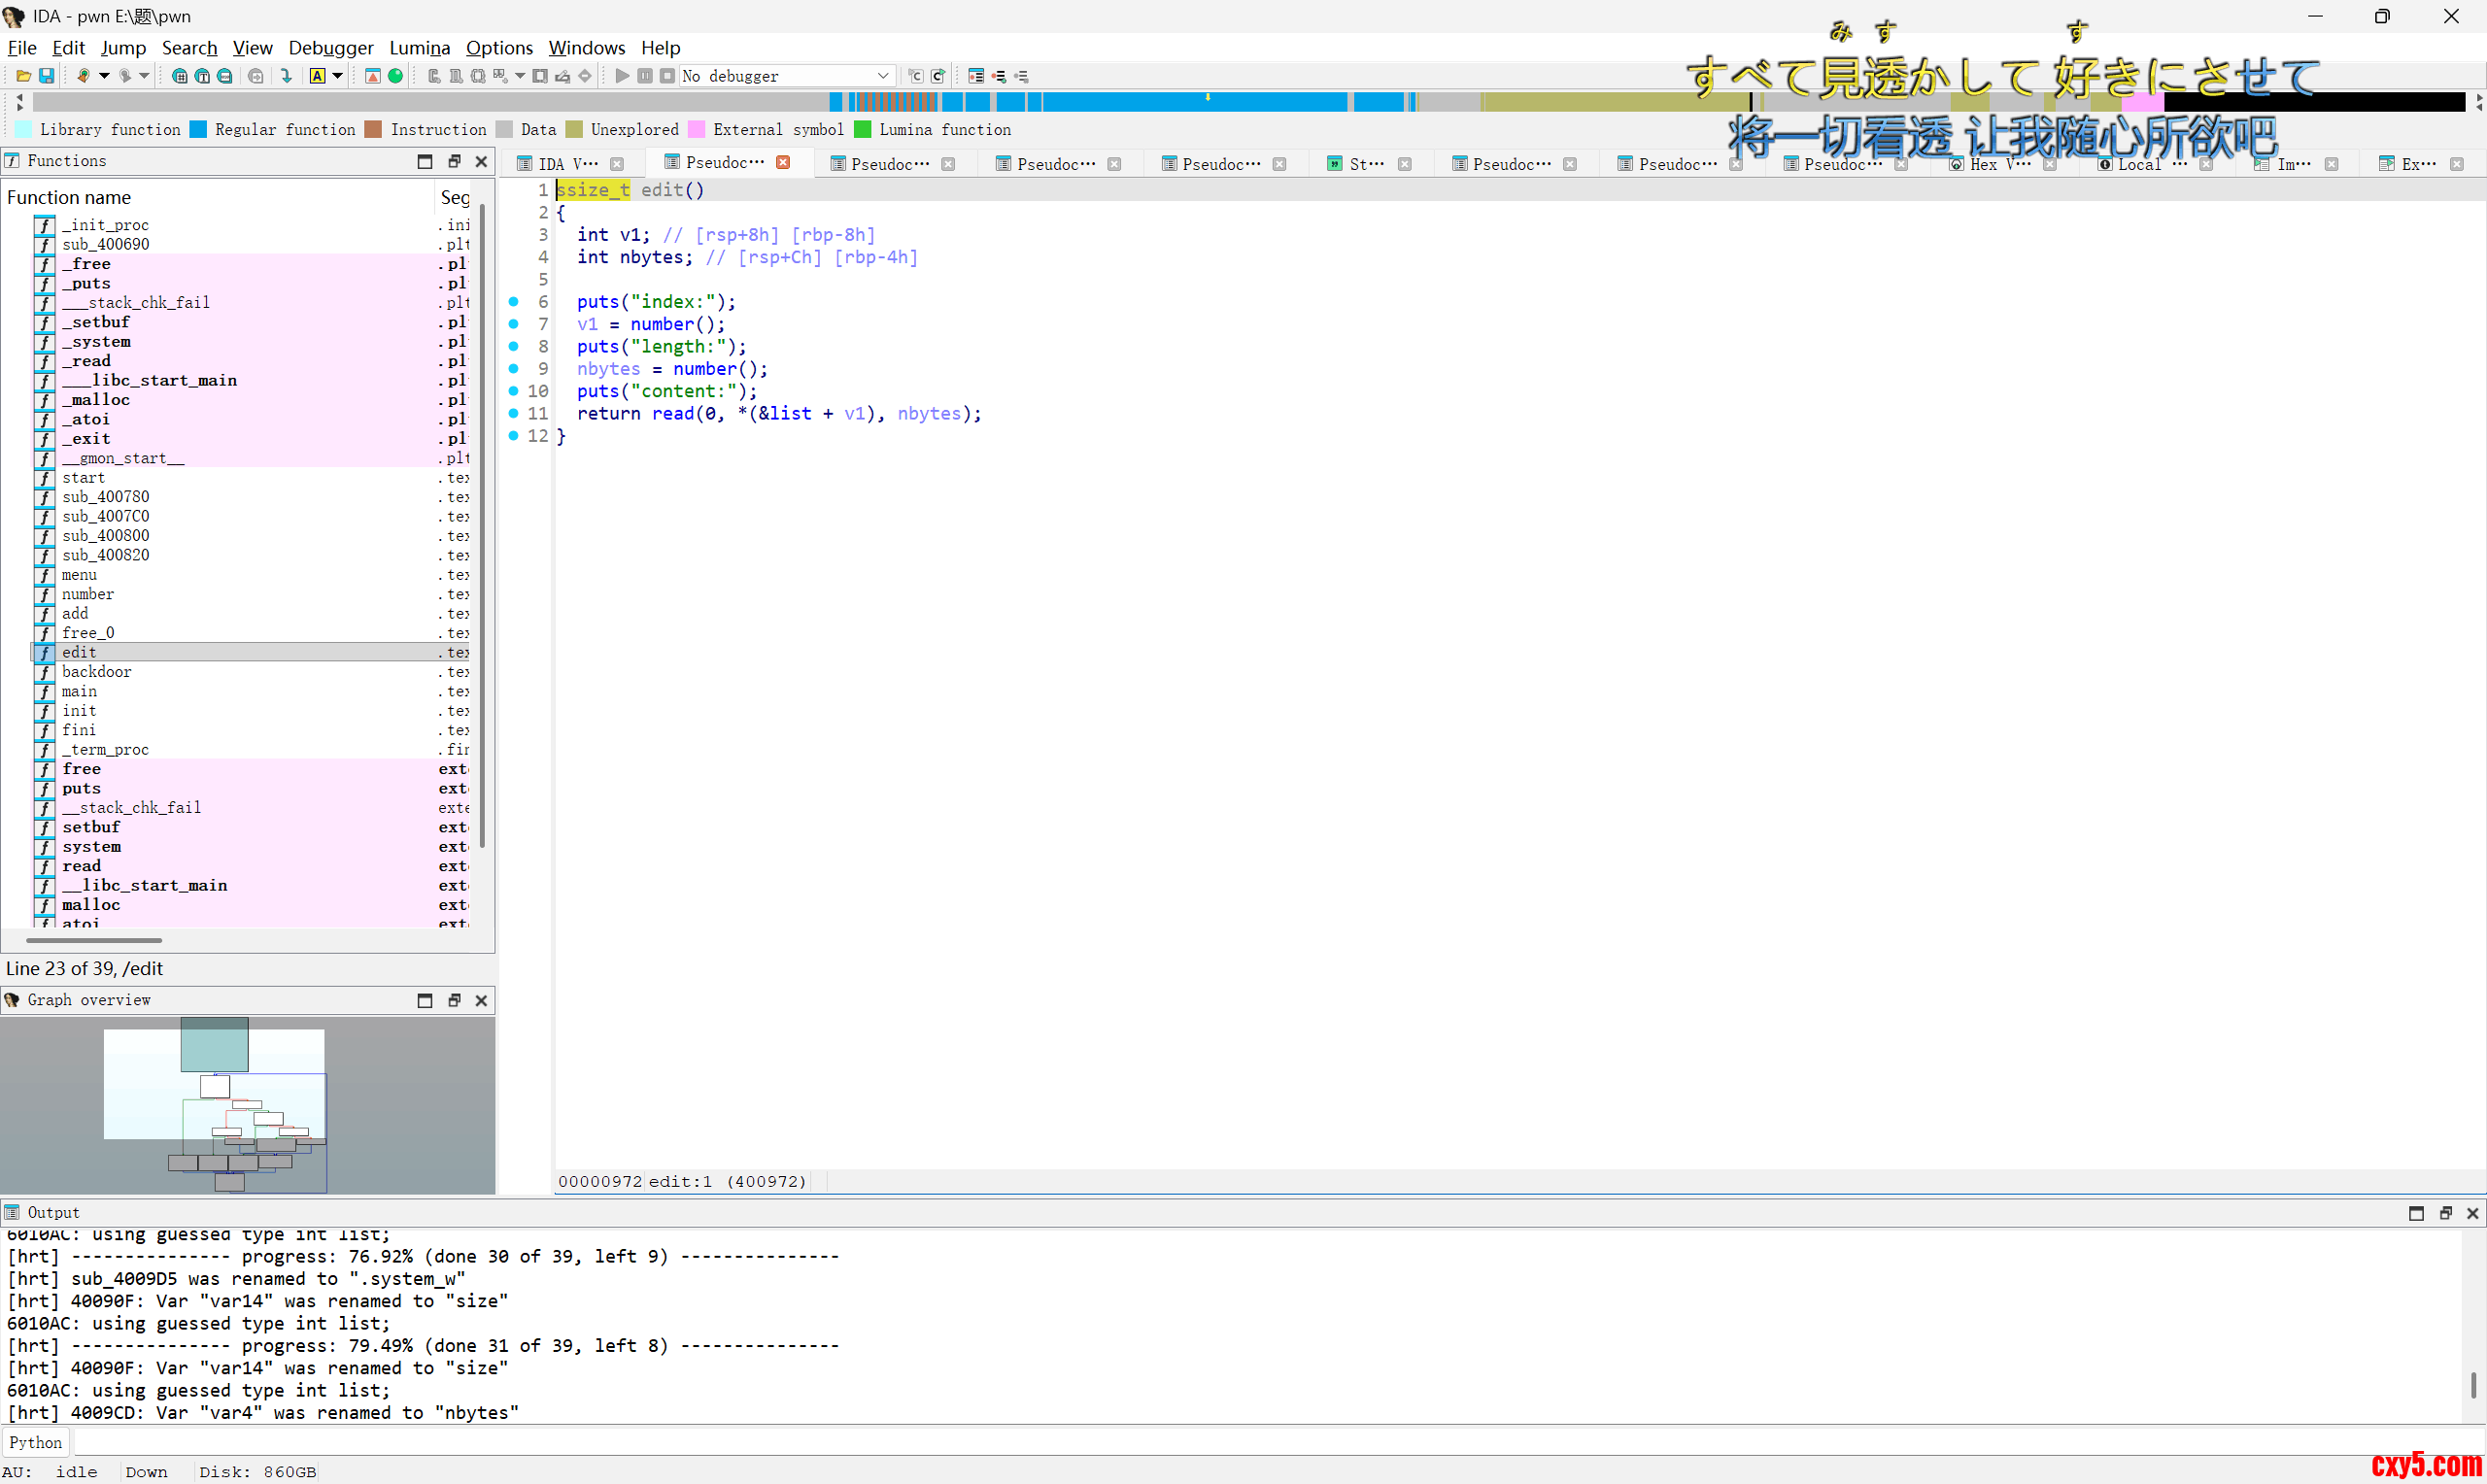The height and width of the screenshot is (1484, 2487).
Task: Open the debugger selection dropdown
Action: click(x=883, y=76)
